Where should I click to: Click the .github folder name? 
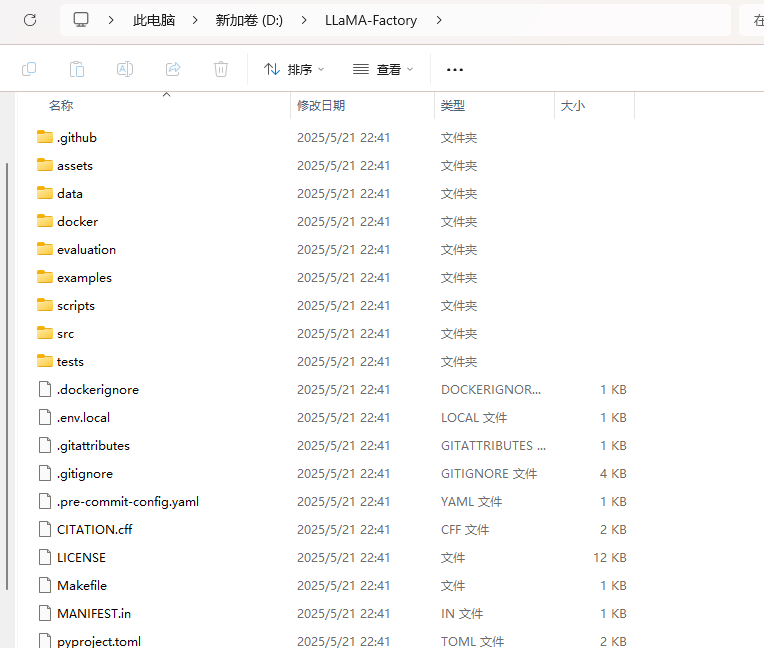coord(77,138)
